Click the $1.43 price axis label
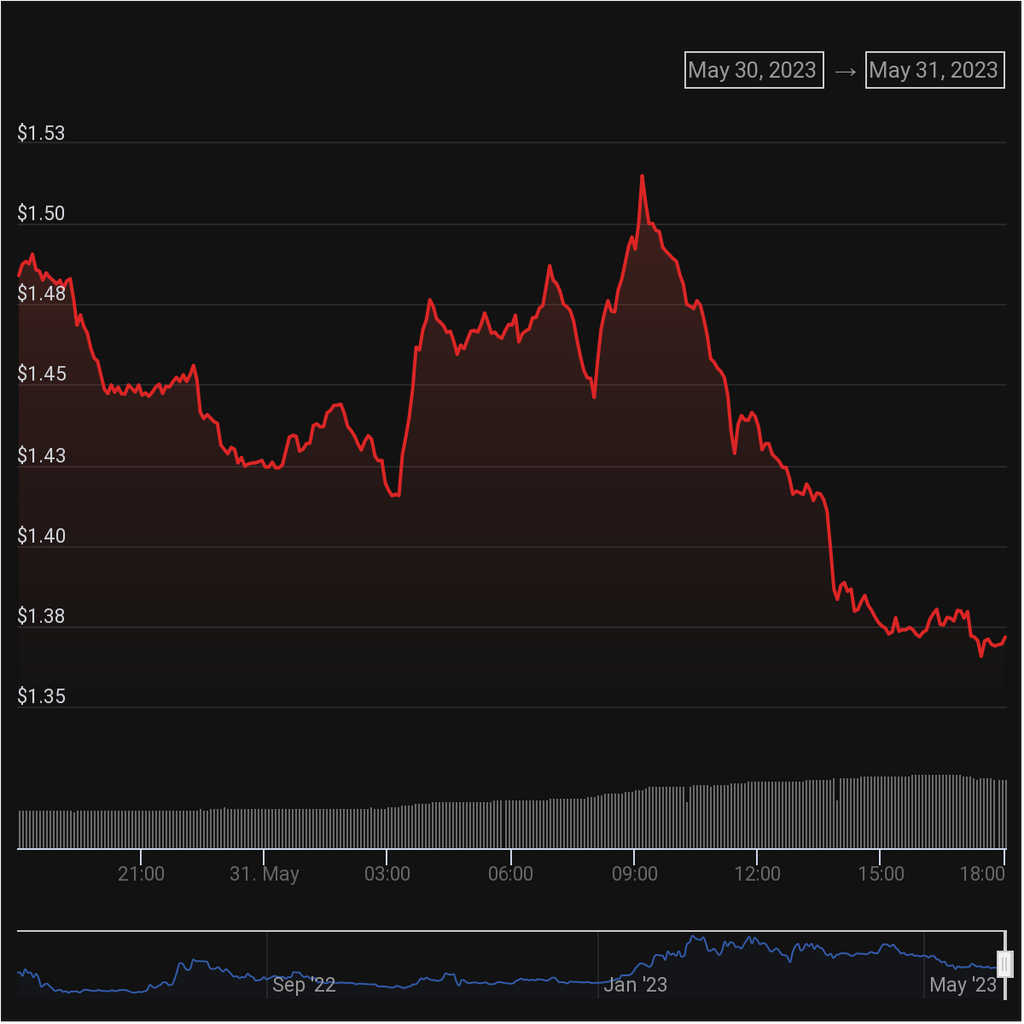 [x=41, y=455]
